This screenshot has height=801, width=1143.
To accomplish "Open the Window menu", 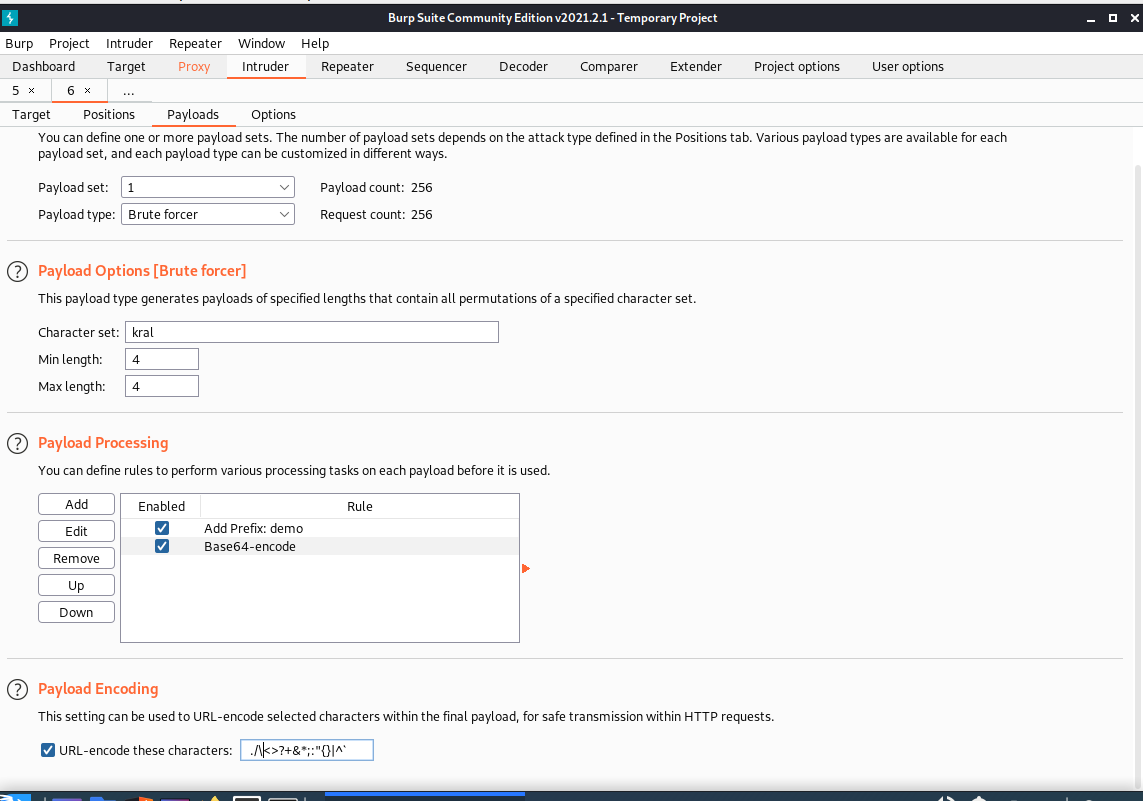I will click(261, 44).
